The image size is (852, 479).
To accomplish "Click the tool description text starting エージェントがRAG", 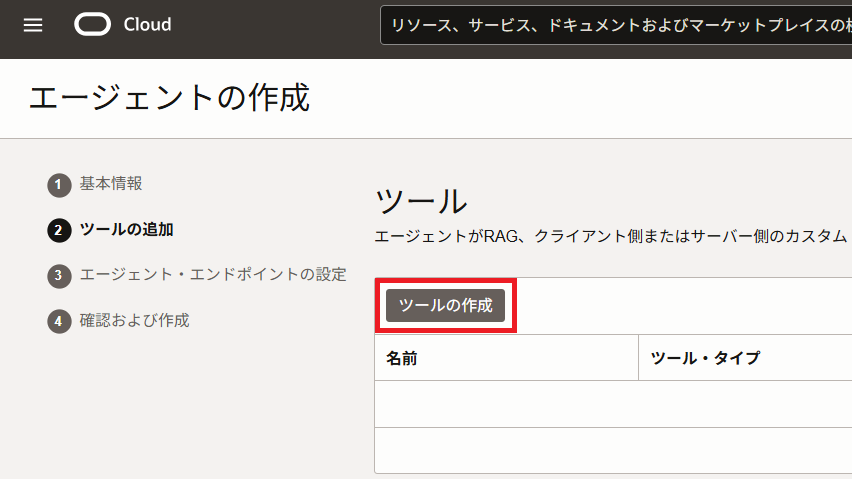I will 611,236.
